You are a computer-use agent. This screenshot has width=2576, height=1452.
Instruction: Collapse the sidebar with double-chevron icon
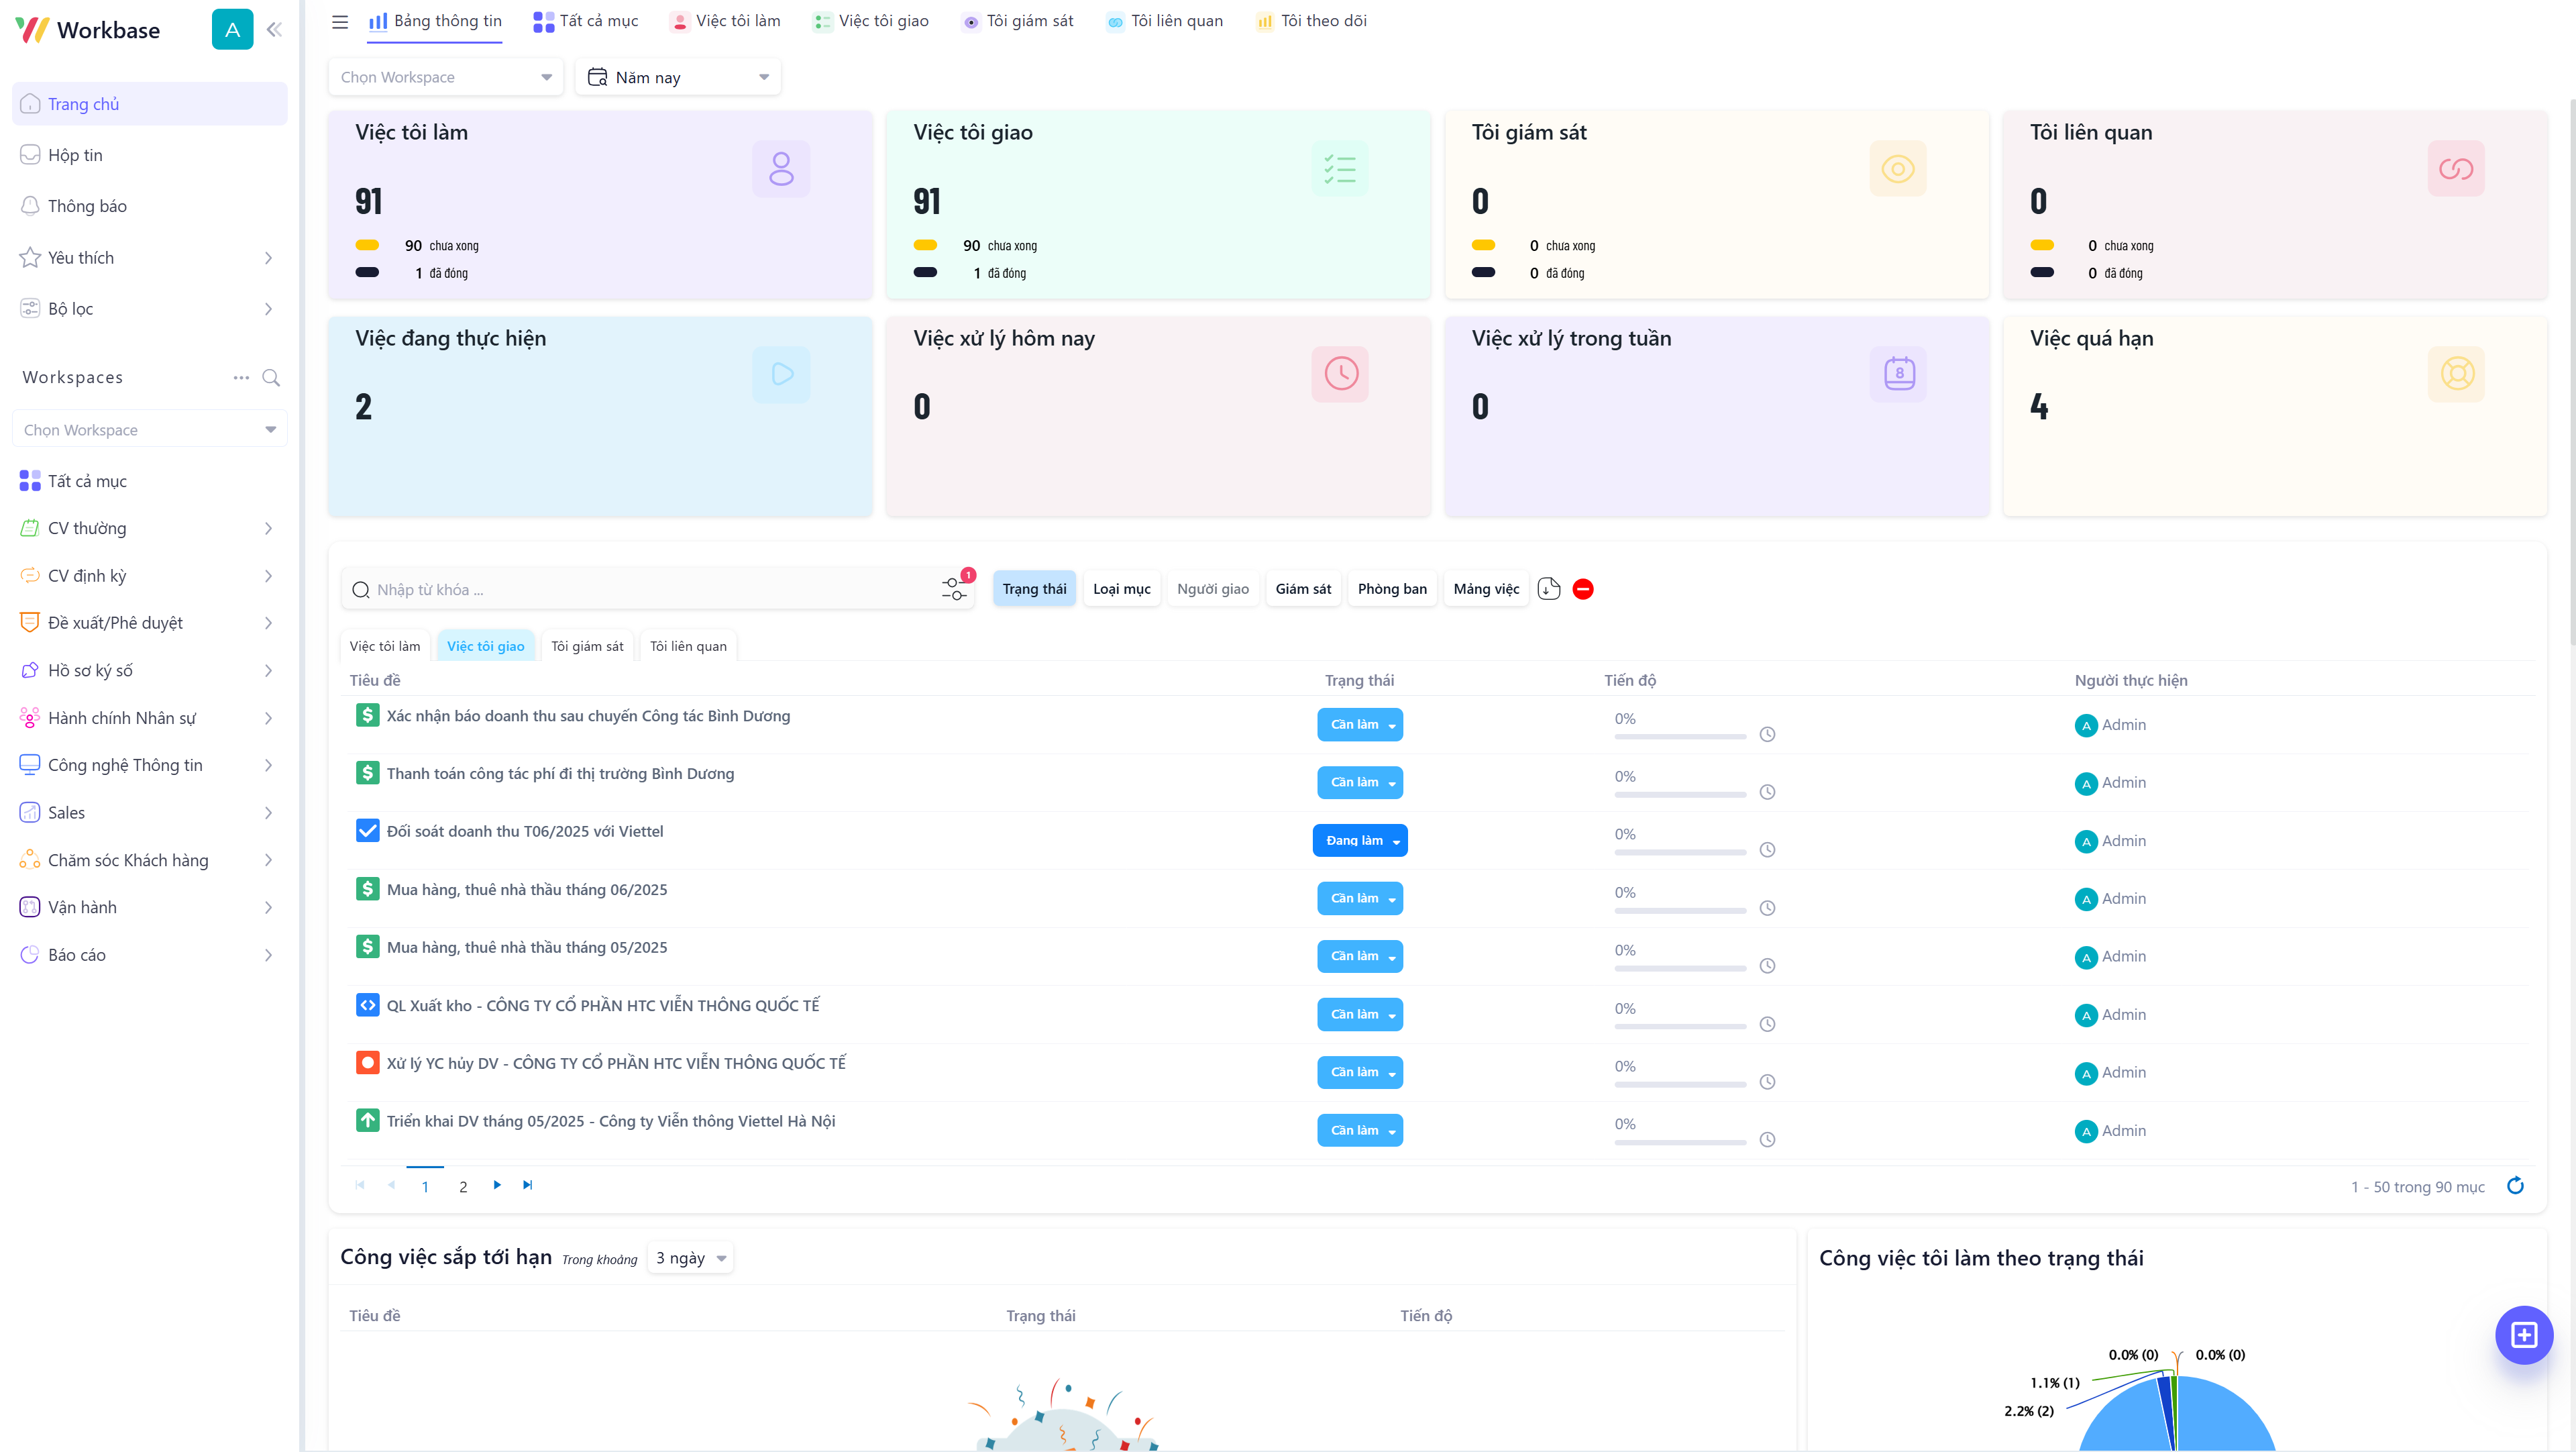pyautogui.click(x=274, y=29)
